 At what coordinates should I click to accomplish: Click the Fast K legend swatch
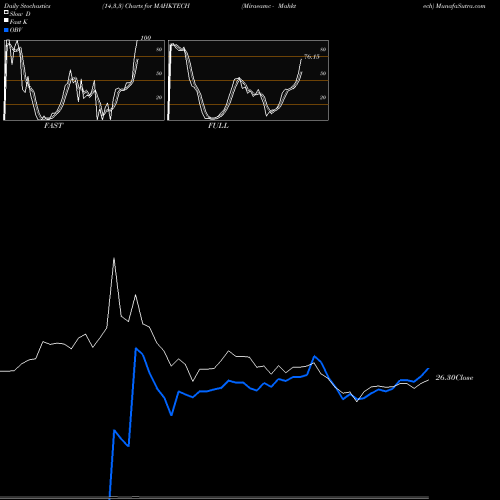click(6, 21)
